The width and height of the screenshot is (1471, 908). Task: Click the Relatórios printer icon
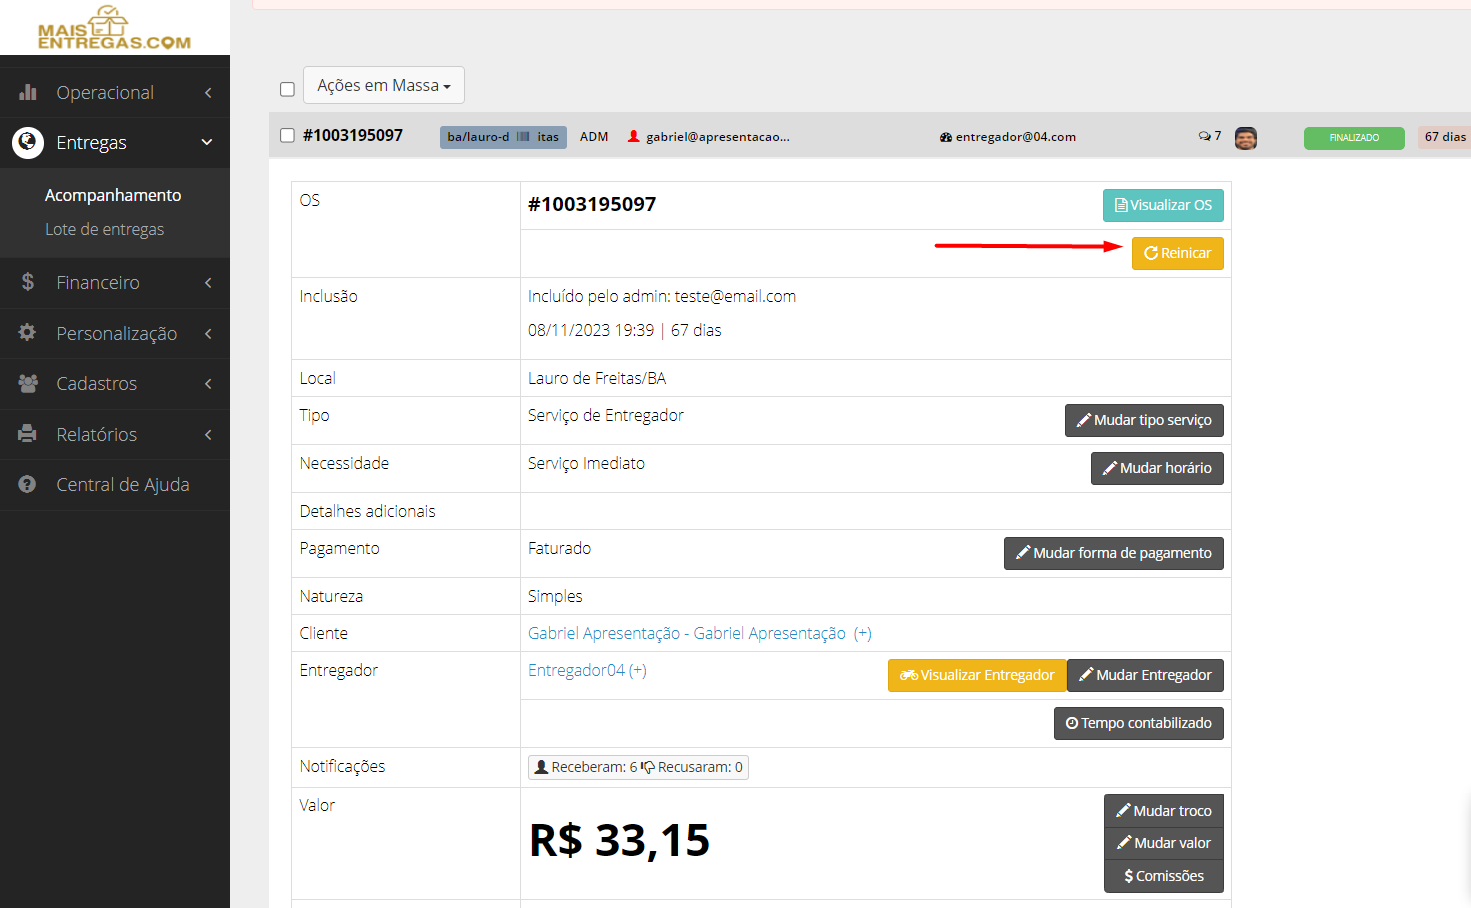(28, 434)
